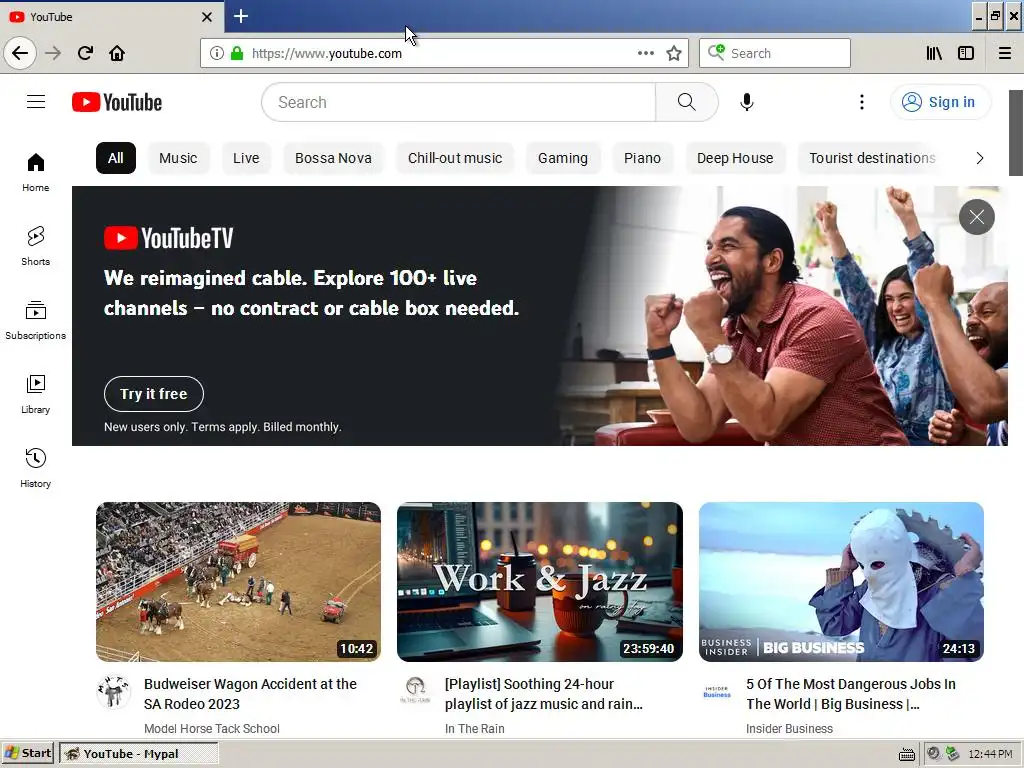Select the Deep House filter chip
This screenshot has height=768, width=1024.
(735, 158)
